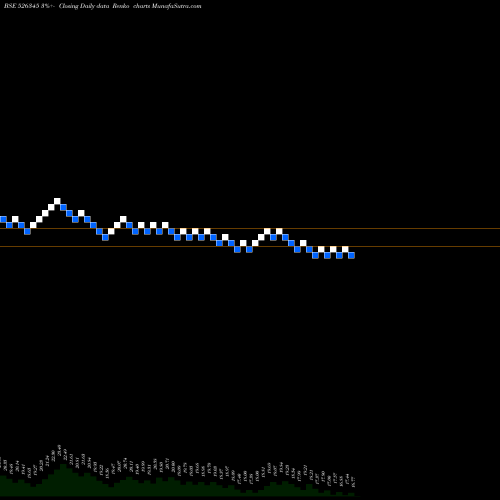
Task: Select the highest white Renko brick at the peak
Action: click(x=57, y=201)
